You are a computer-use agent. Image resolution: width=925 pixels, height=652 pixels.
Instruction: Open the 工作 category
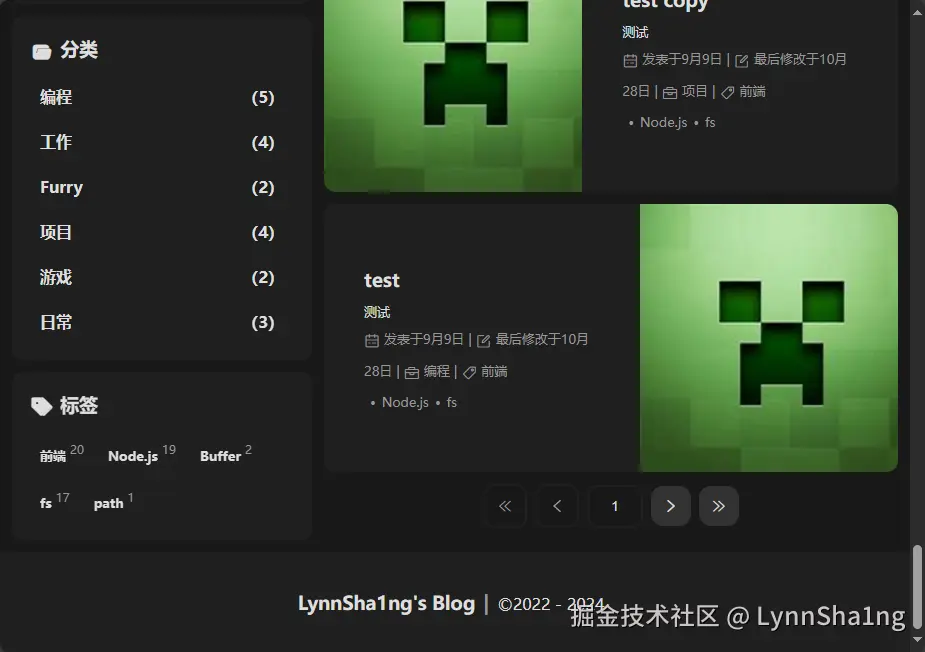coord(56,142)
